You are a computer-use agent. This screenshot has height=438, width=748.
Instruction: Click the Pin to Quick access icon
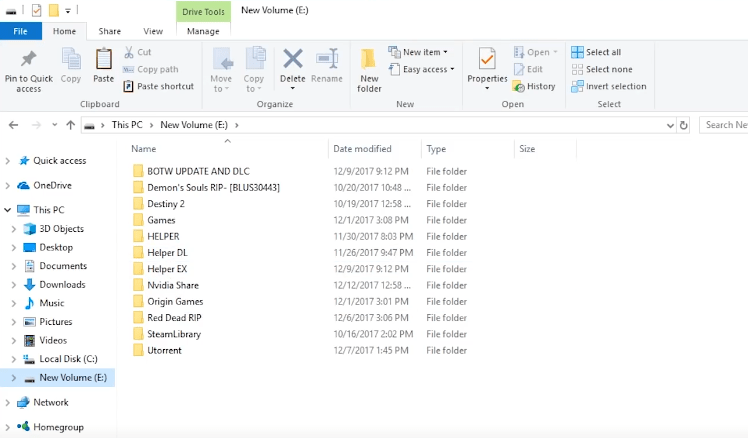[28, 61]
